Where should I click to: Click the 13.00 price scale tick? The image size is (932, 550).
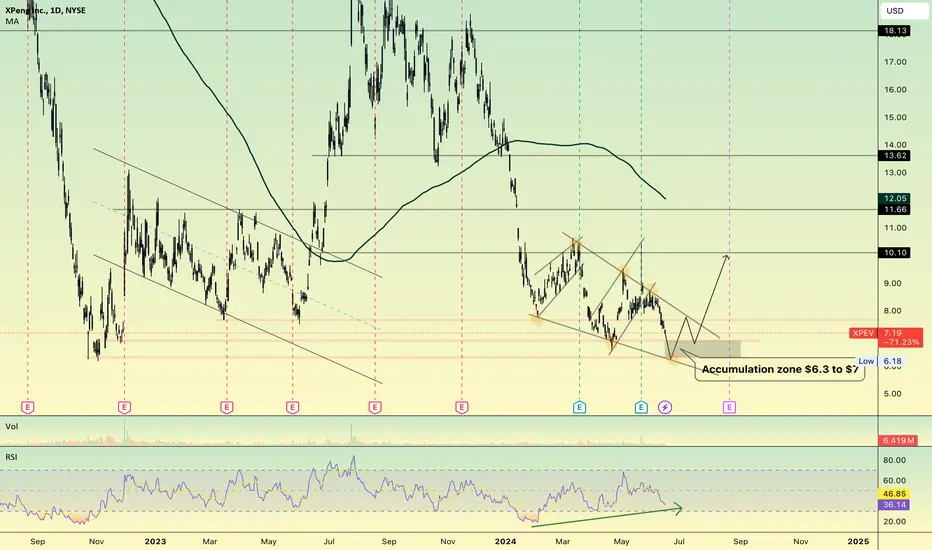(x=895, y=172)
